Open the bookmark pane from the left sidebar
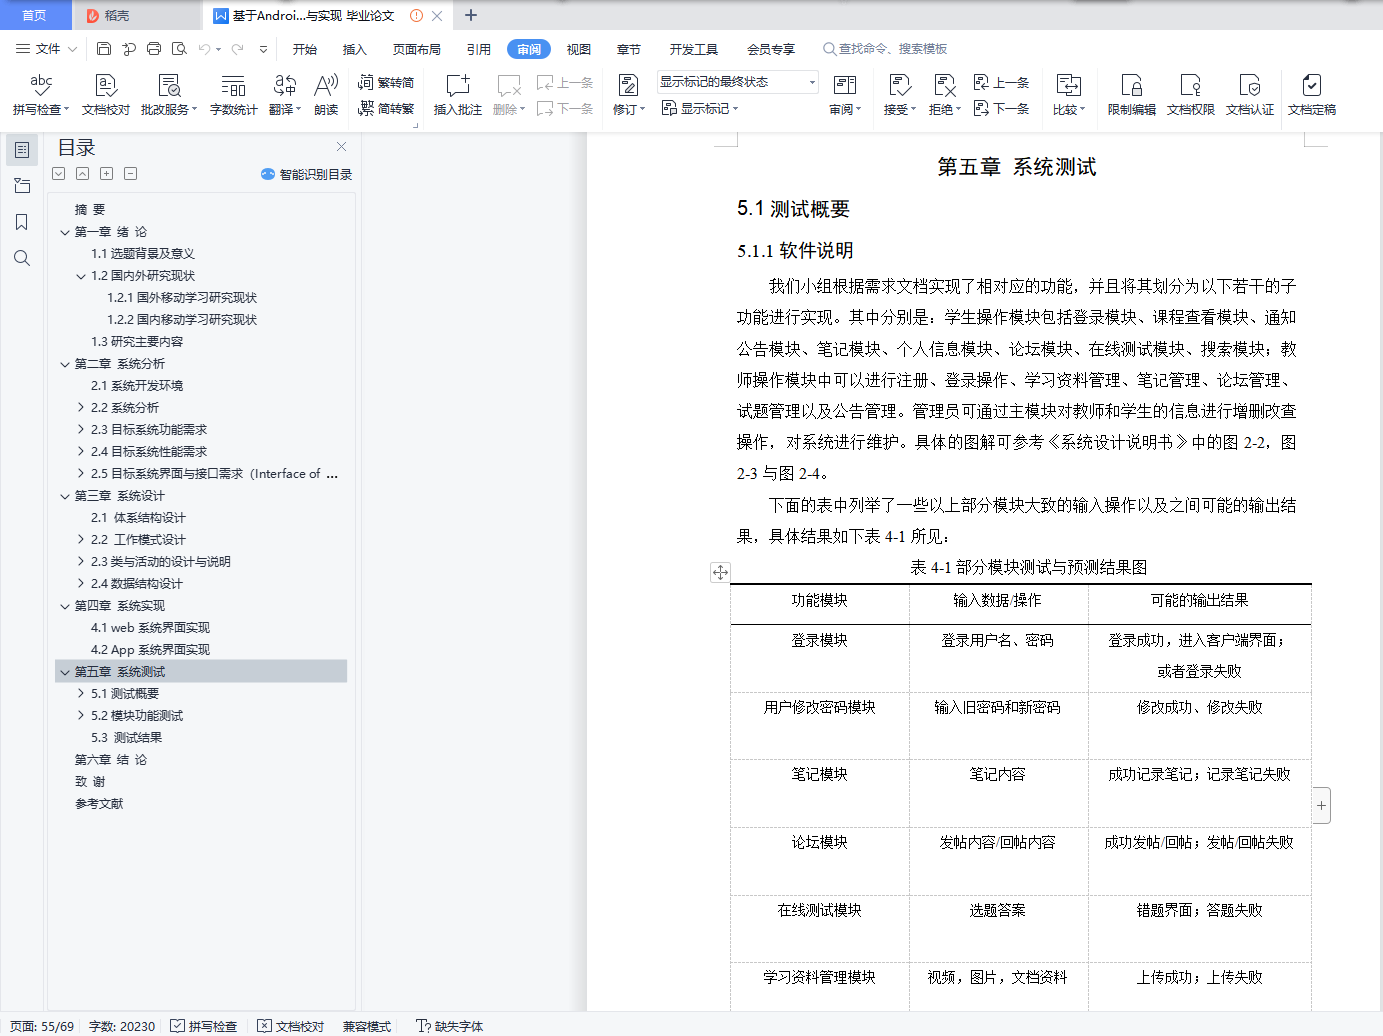 pos(22,222)
